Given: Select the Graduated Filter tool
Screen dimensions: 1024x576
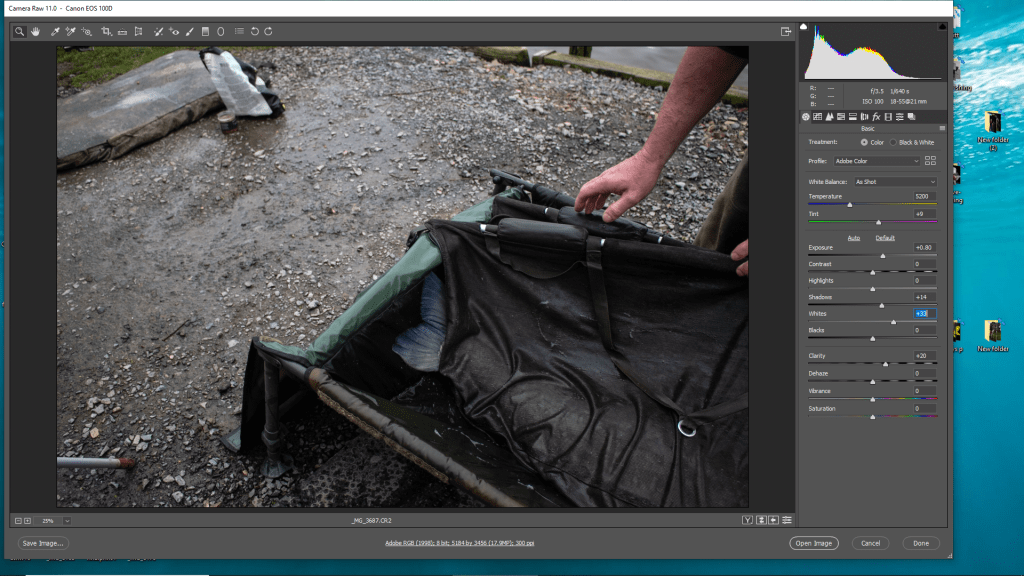Looking at the screenshot, I should tap(205, 32).
